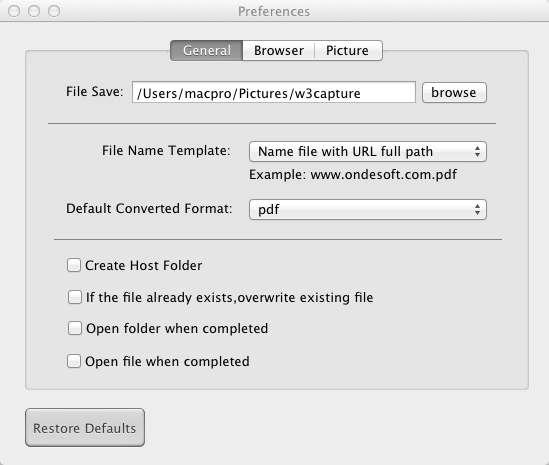Check Open file when completed
549x465 pixels.
click(74, 361)
